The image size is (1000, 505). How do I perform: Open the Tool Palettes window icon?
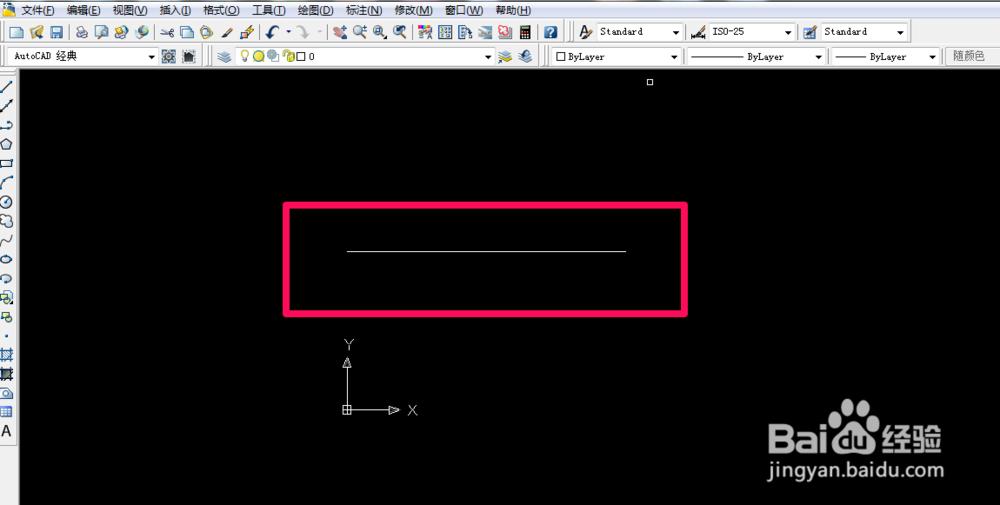pos(465,32)
